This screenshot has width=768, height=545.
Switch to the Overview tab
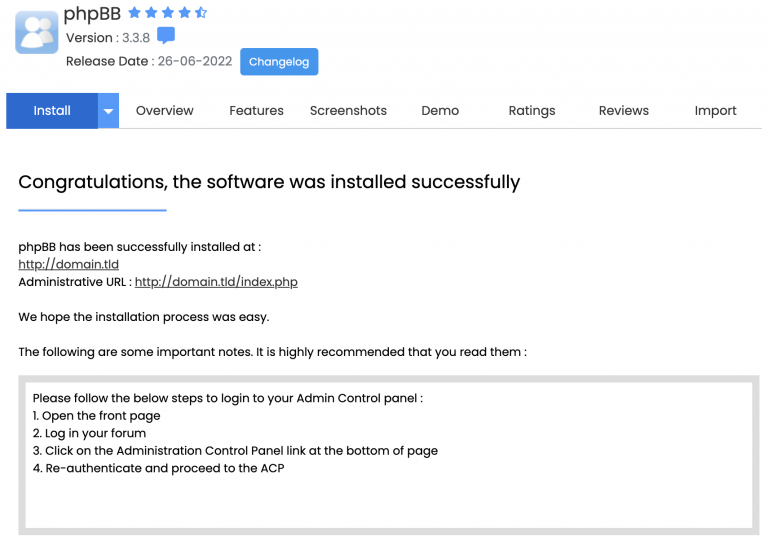(x=165, y=111)
